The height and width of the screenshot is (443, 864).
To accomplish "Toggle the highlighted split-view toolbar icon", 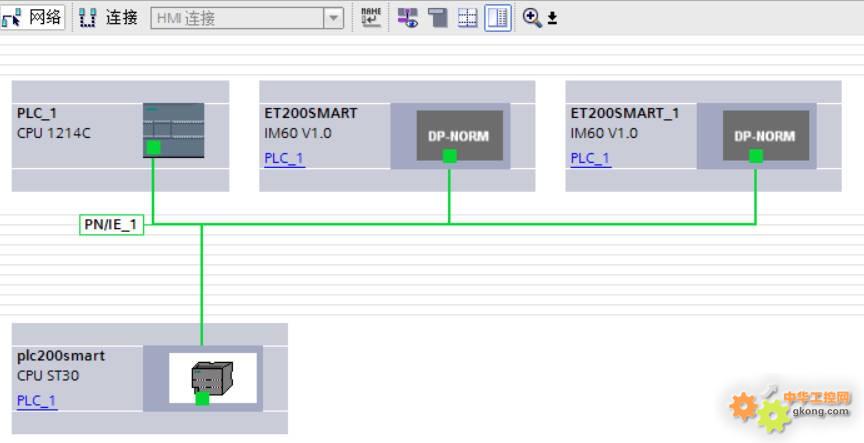I will pos(497,17).
